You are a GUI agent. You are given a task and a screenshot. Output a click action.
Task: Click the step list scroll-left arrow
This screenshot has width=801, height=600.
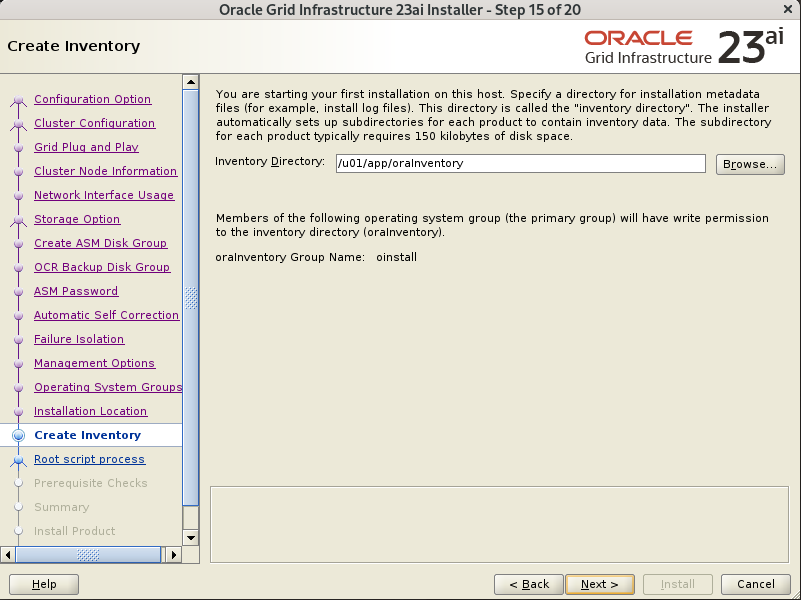[x=8, y=555]
